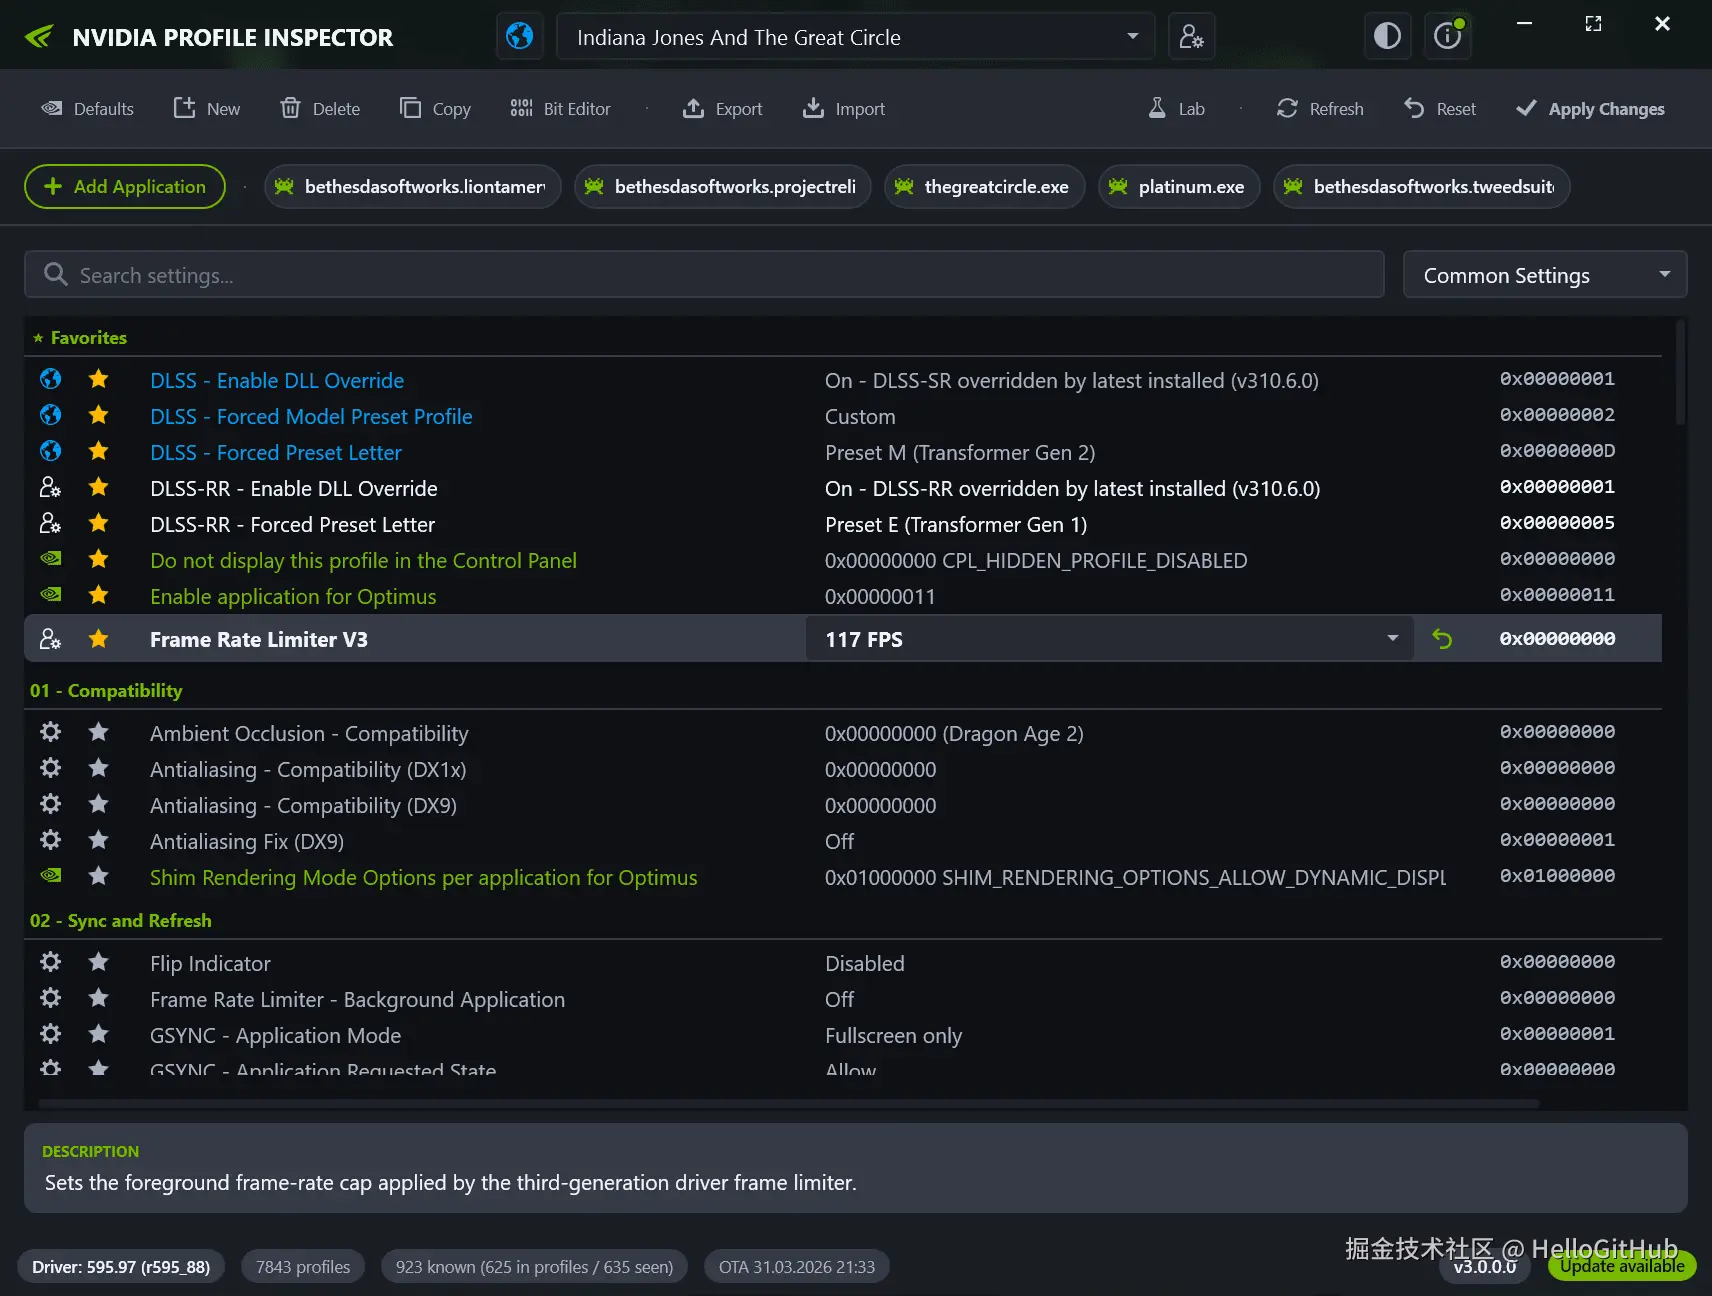1712x1296 pixels.
Task: Click the gear icon for Antialiasing Fix (DX9)
Action: (50, 840)
